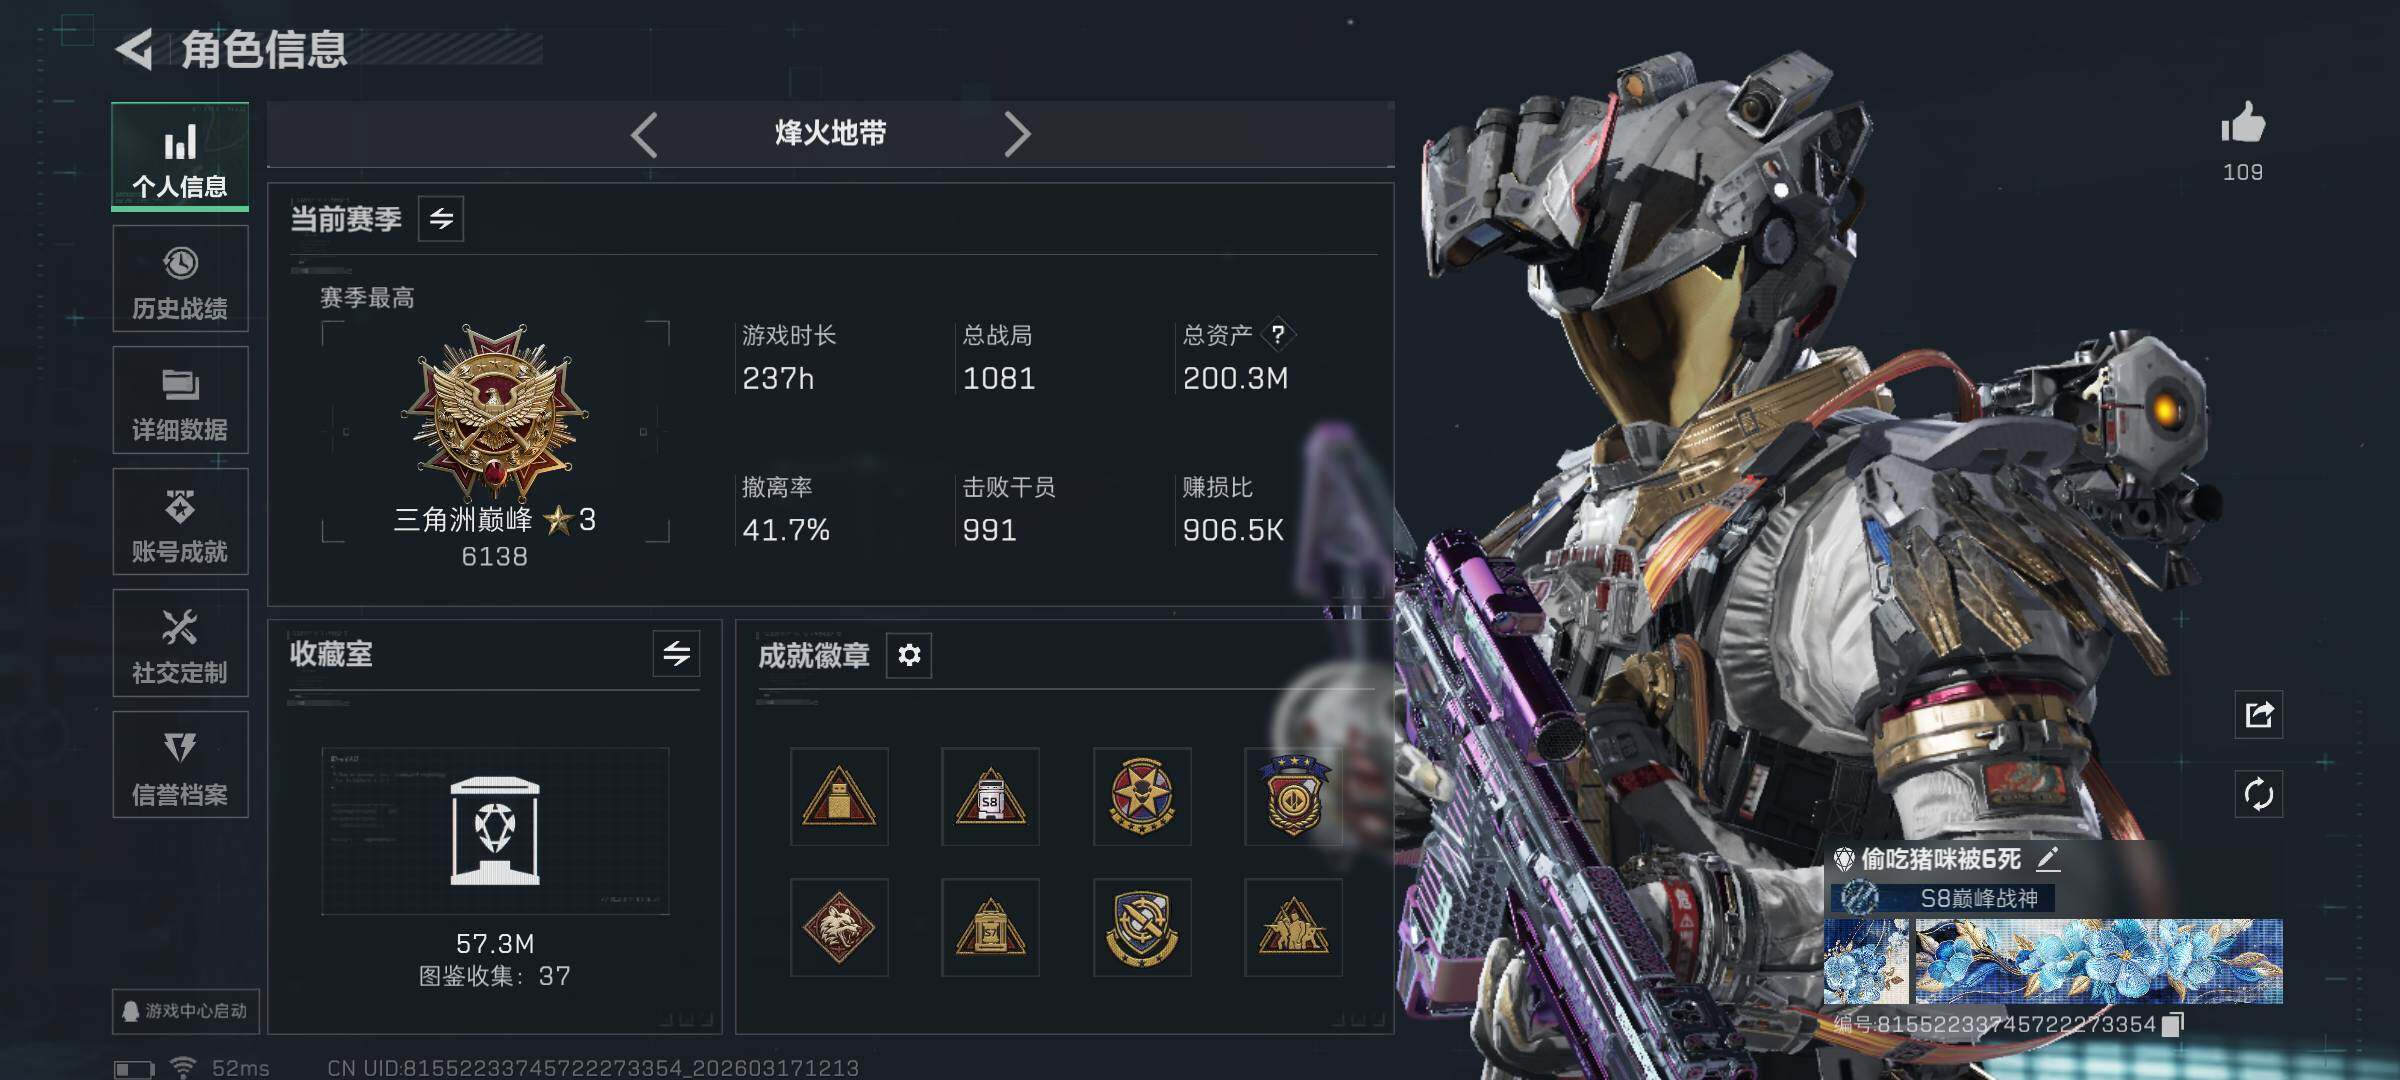The height and width of the screenshot is (1080, 2400).
Task: Click 游戏中心启动 button
Action: [186, 1011]
